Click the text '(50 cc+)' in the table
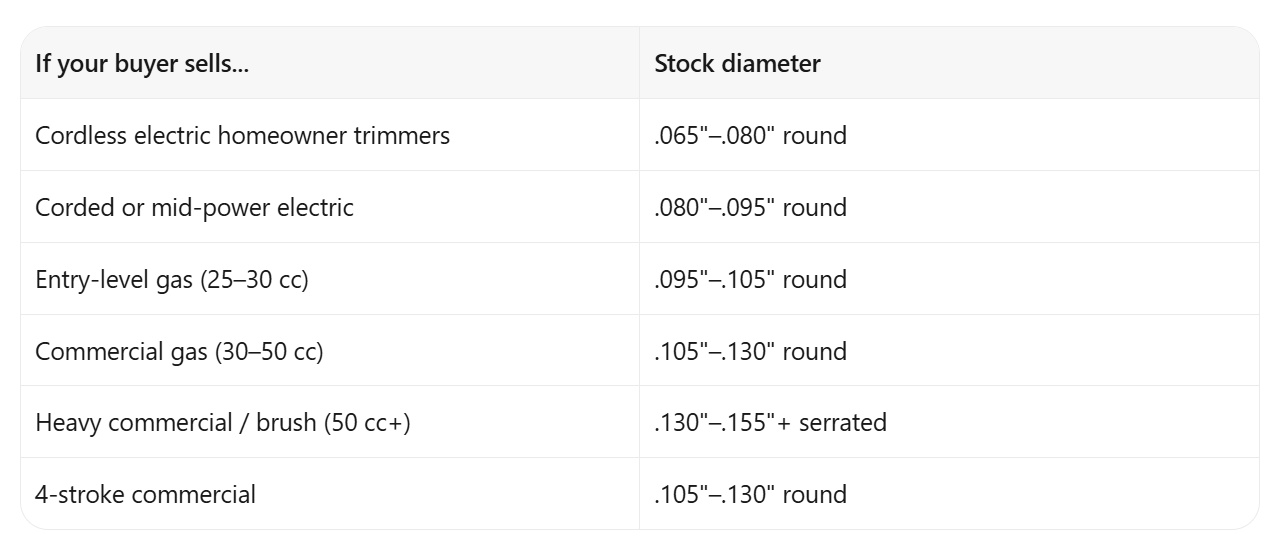This screenshot has height=547, width=1281. 367,423
